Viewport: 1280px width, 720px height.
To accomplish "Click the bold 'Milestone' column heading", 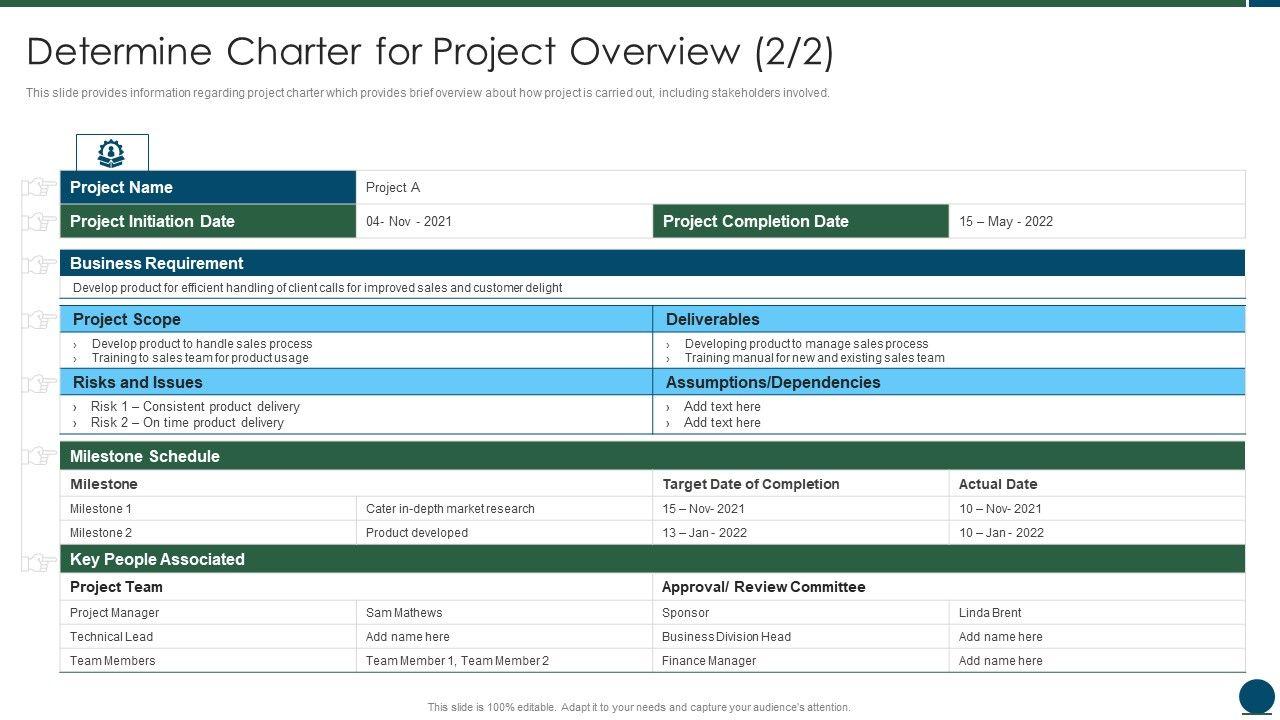I will [104, 484].
